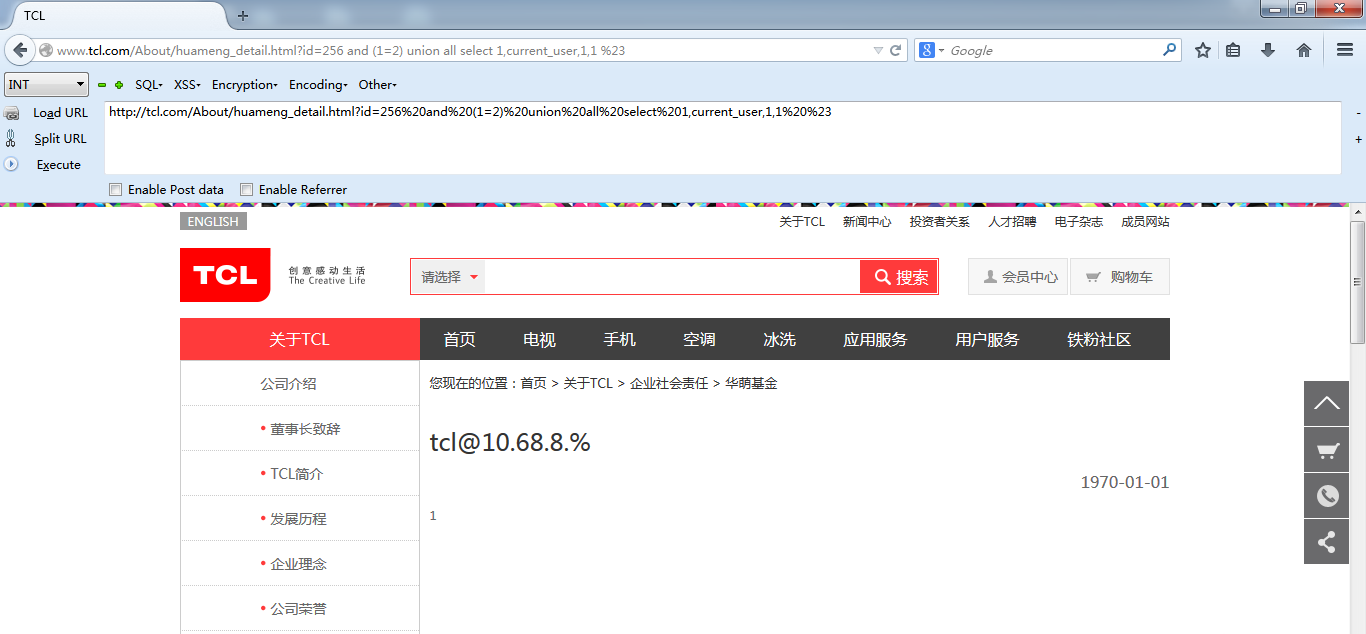Show bookmarks list icon
This screenshot has height=634, width=1366.
tap(1234, 50)
